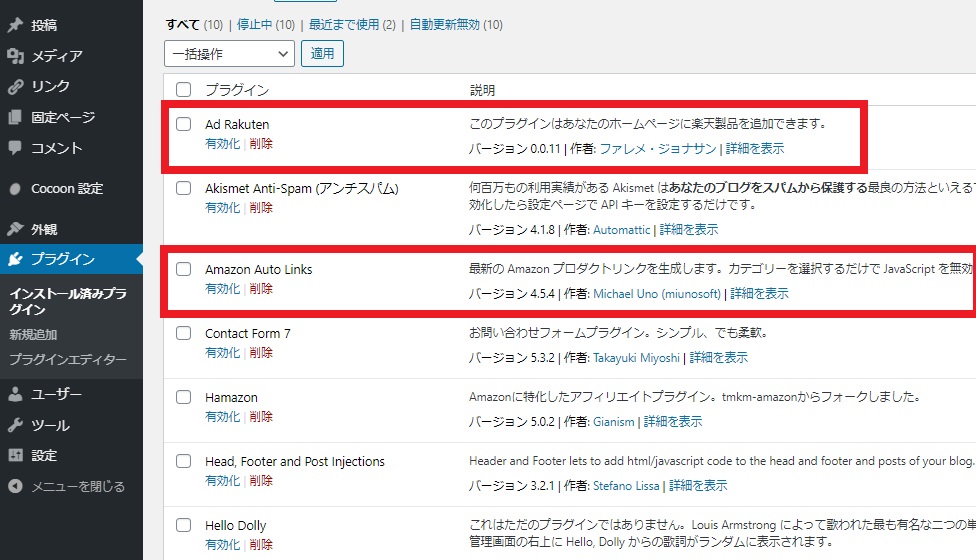The image size is (976, 560).
Task: Click the Cocoon 設定 circle icon
Action: (x=16, y=189)
